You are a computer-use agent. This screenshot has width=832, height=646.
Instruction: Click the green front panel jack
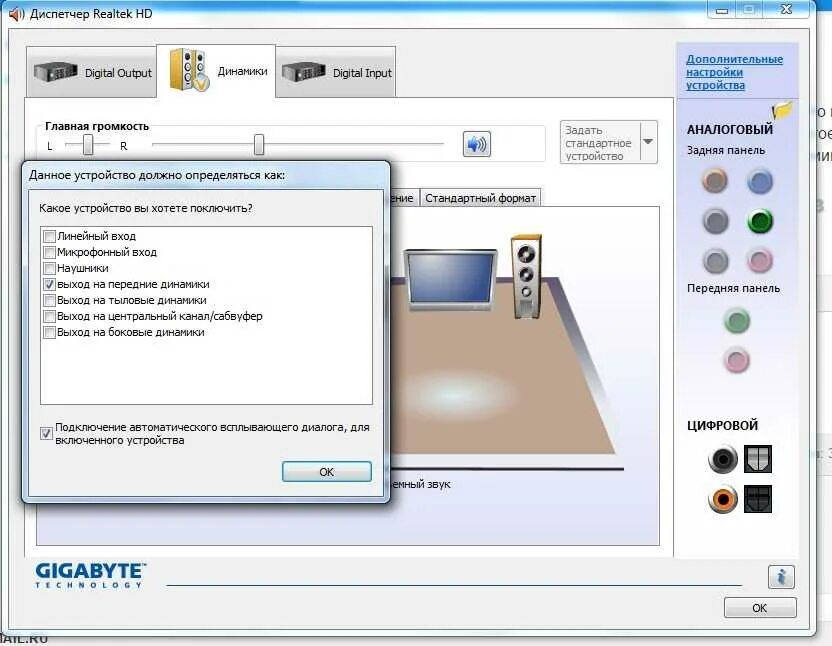(736, 321)
